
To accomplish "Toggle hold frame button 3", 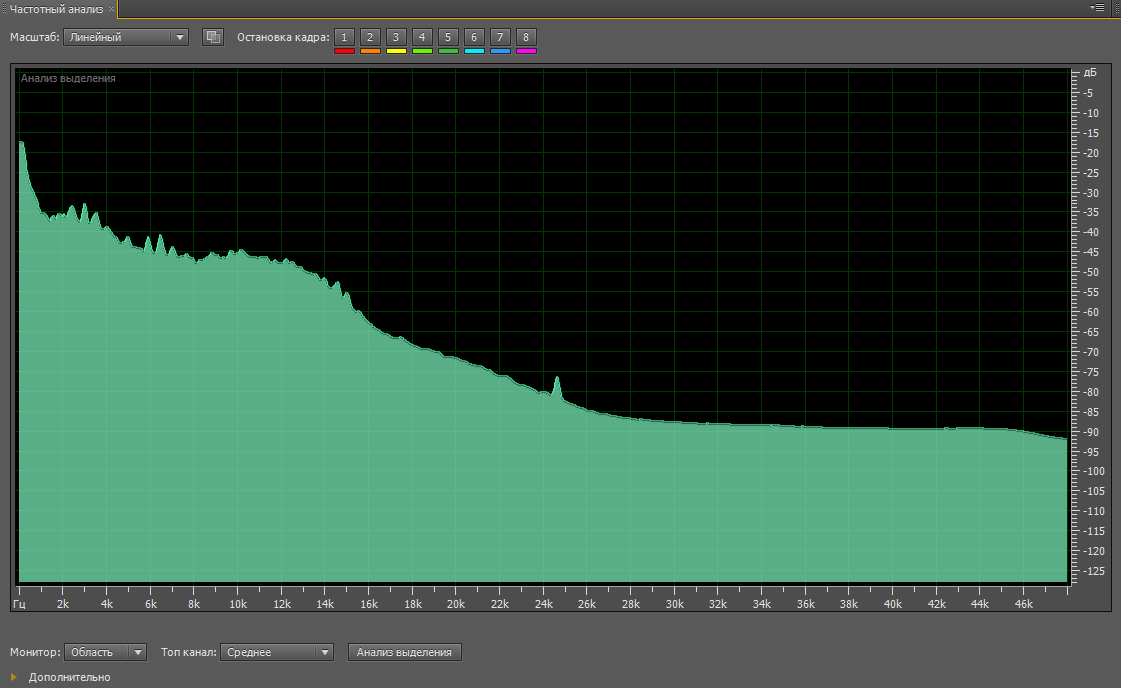I will tap(396, 37).
